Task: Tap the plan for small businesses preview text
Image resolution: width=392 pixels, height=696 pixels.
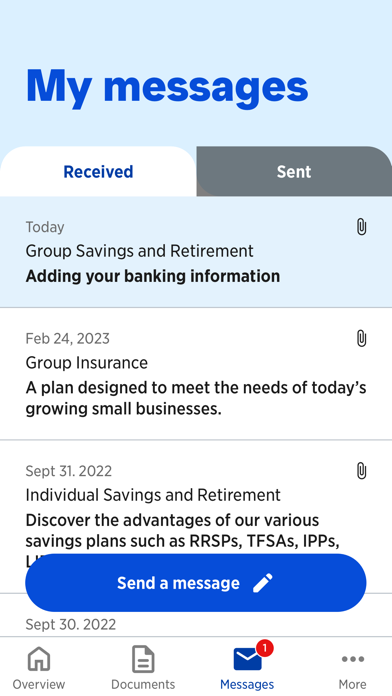Action: coord(196,398)
